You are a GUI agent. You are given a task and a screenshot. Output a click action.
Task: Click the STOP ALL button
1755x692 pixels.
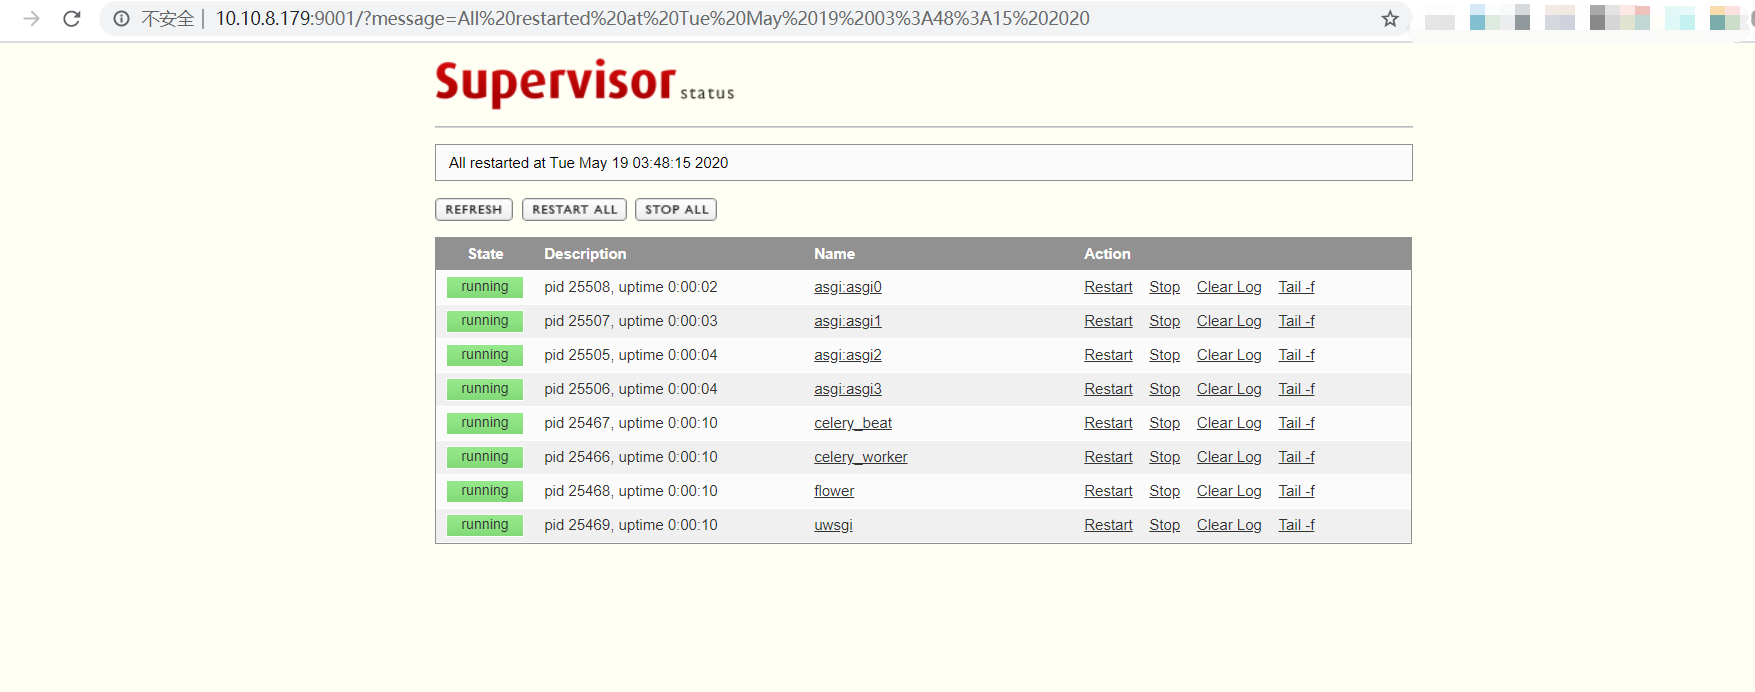tap(676, 209)
